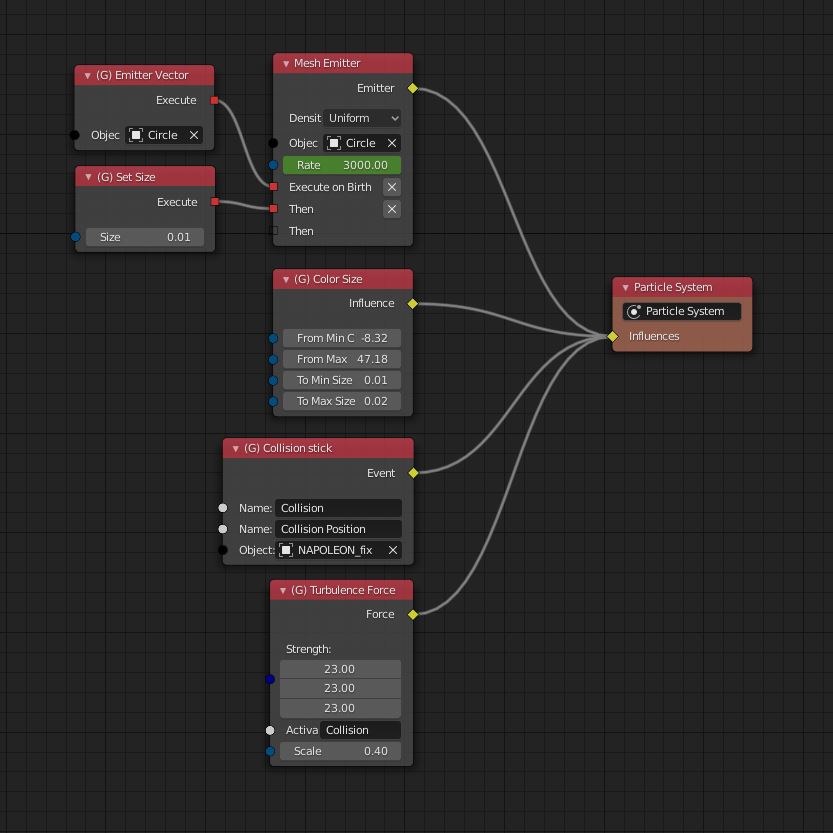
Task: Collapse the (G) Color Size node
Action: pyautogui.click(x=286, y=279)
